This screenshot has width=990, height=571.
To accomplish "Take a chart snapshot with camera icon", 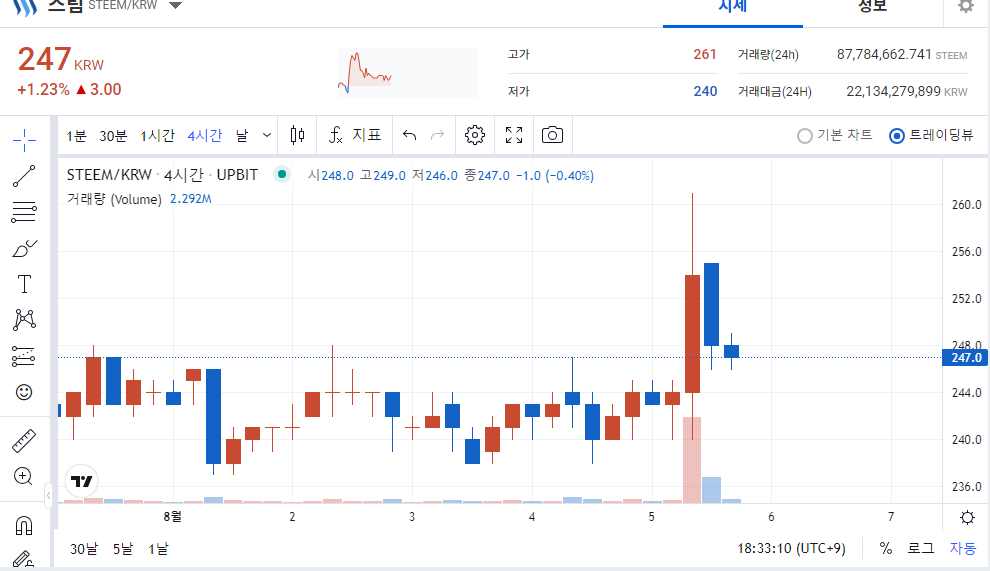I will (552, 135).
